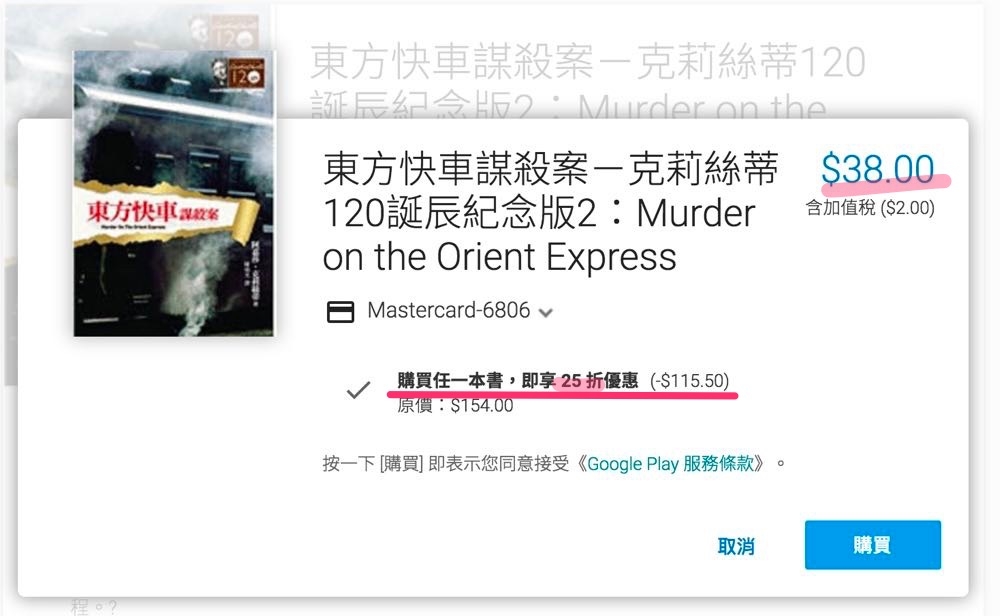Click the 120 anniversary badge on the cover
This screenshot has height=616, width=1000.
coord(238,74)
